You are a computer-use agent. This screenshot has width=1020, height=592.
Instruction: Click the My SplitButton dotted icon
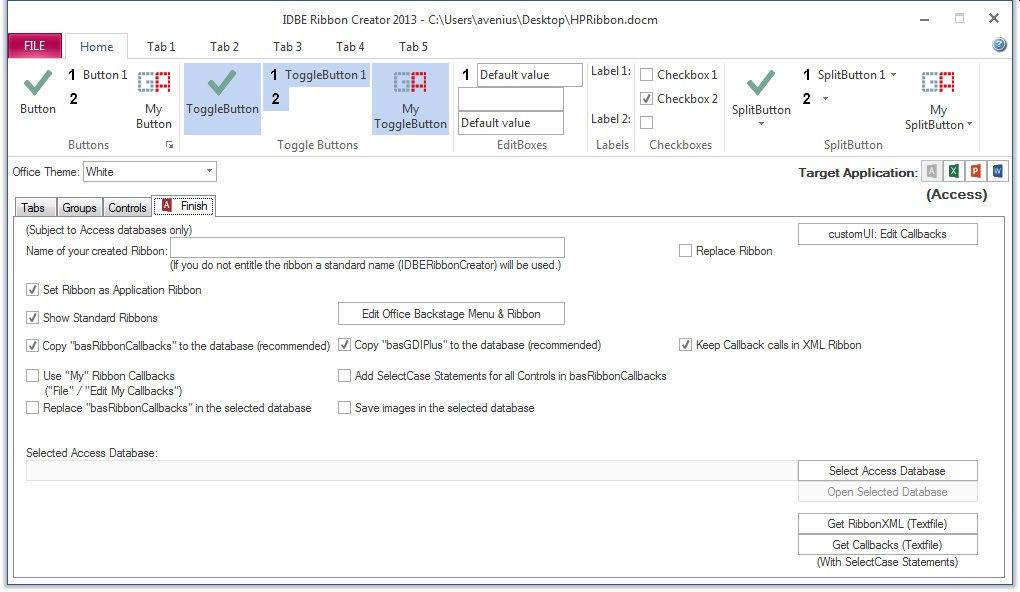coord(938,83)
